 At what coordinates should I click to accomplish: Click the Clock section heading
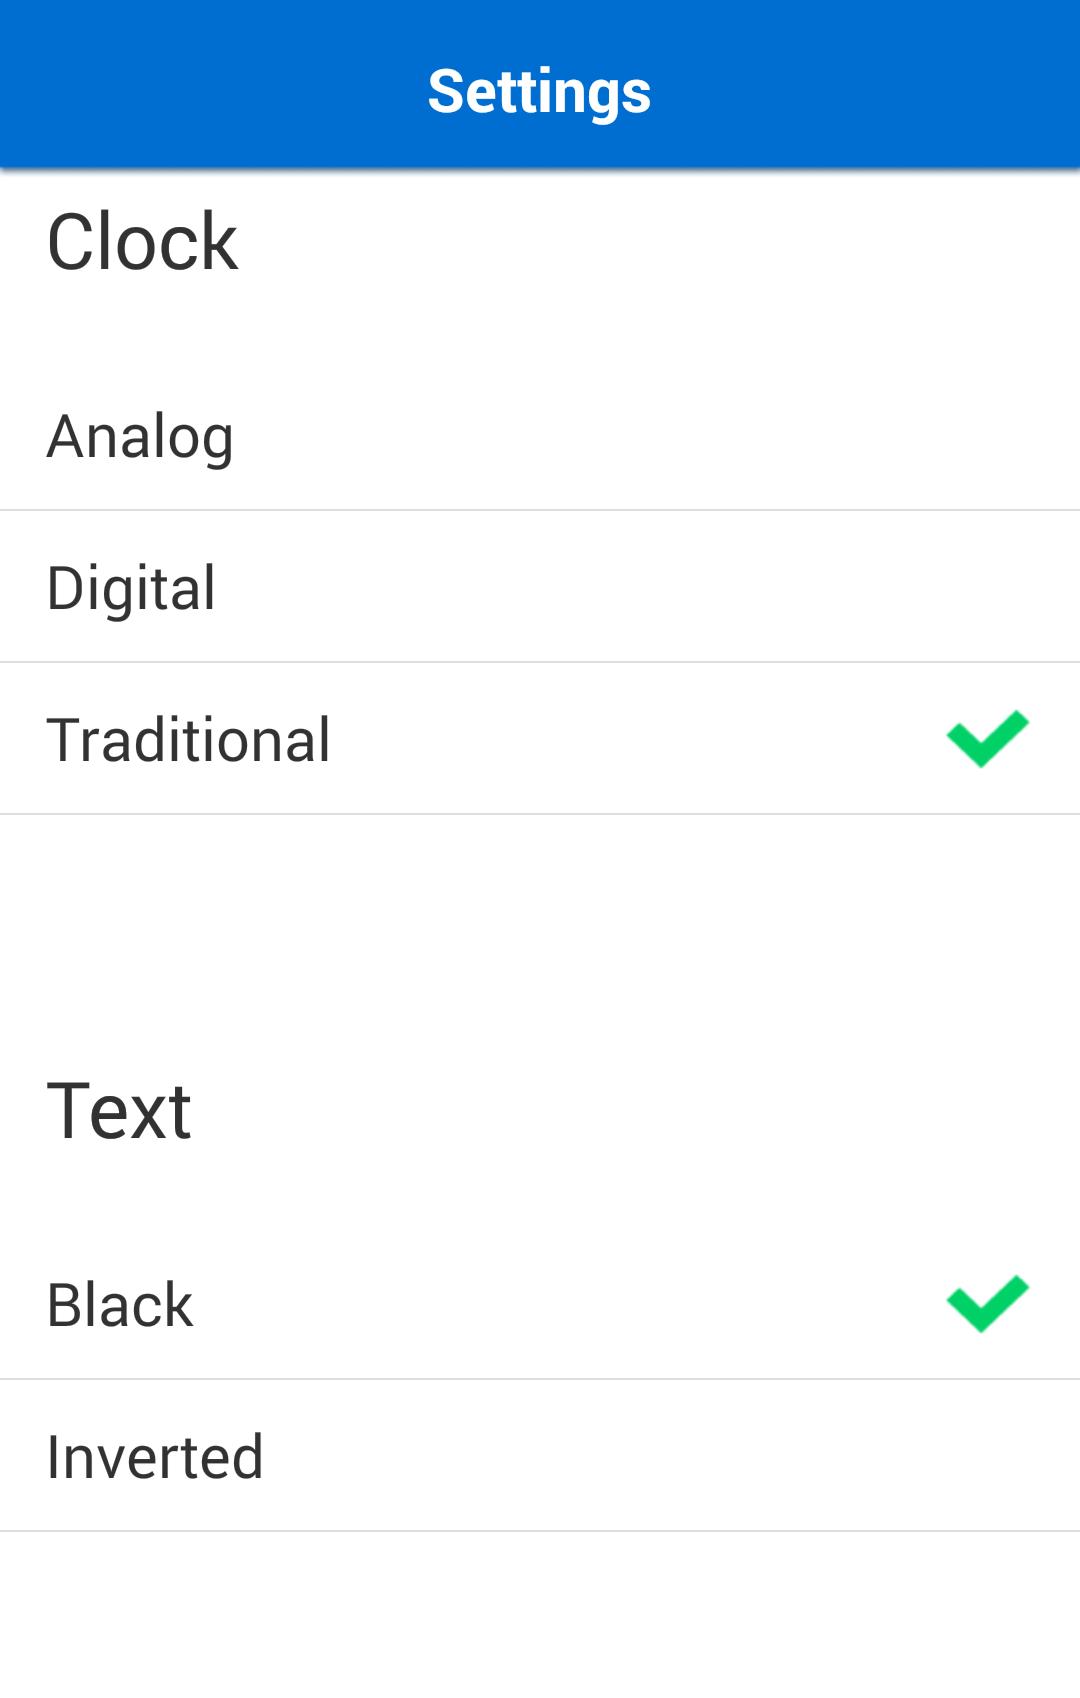tap(143, 240)
